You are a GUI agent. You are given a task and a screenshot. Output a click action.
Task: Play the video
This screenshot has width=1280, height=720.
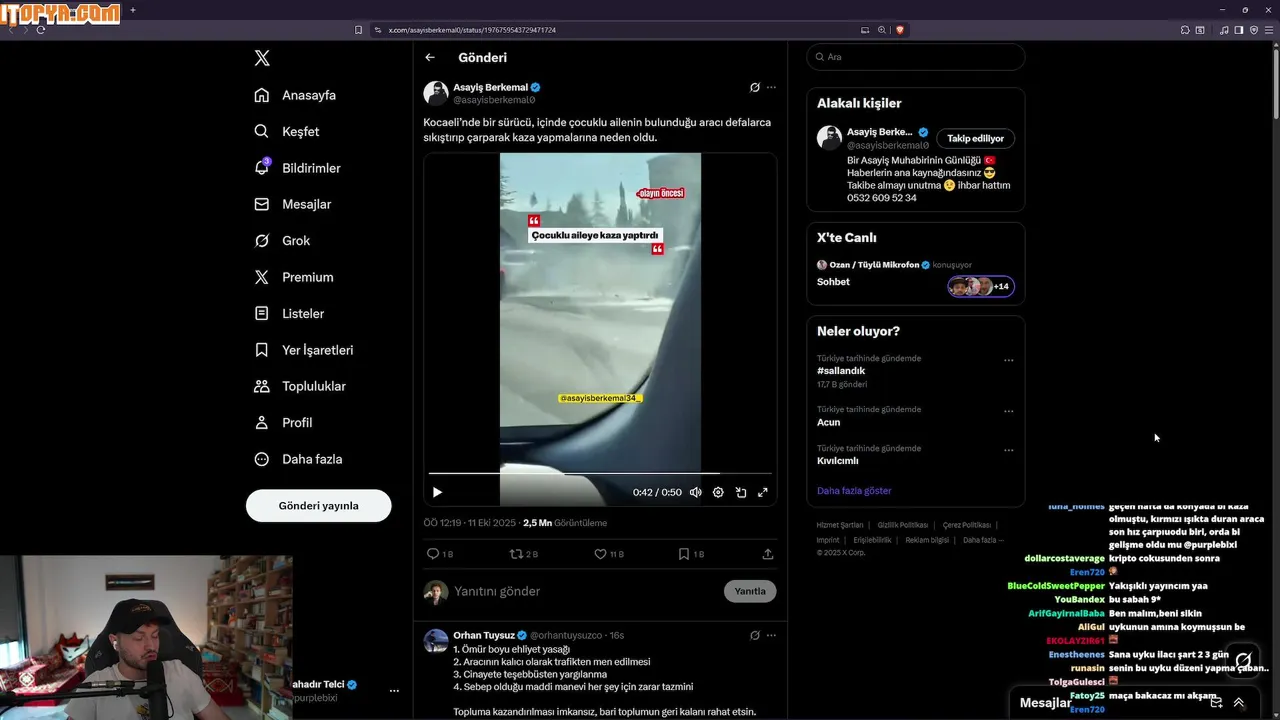tap(437, 492)
